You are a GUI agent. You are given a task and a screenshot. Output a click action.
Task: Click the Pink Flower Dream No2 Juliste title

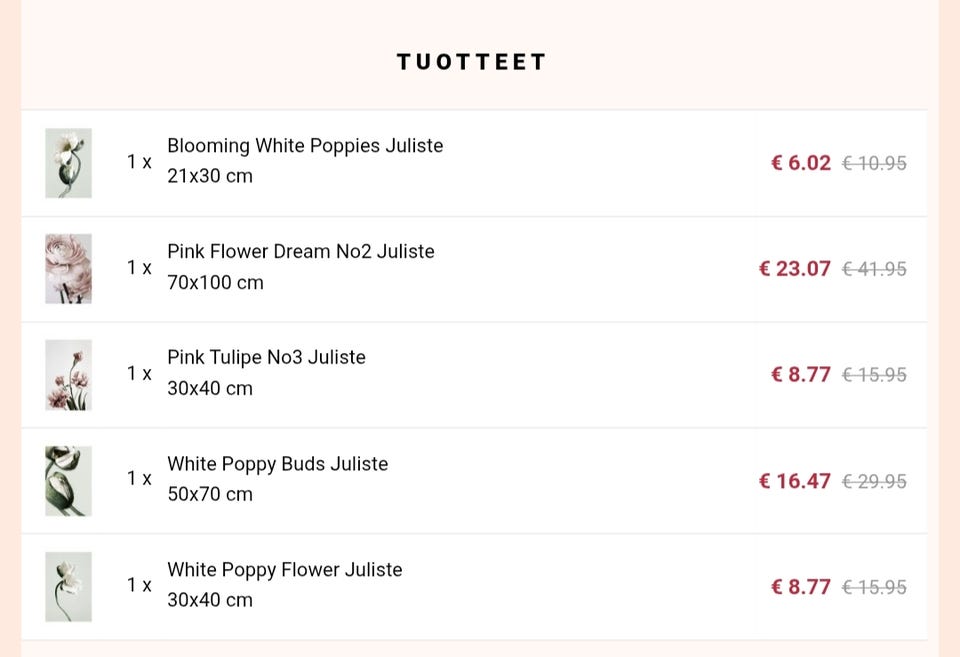[x=300, y=252]
